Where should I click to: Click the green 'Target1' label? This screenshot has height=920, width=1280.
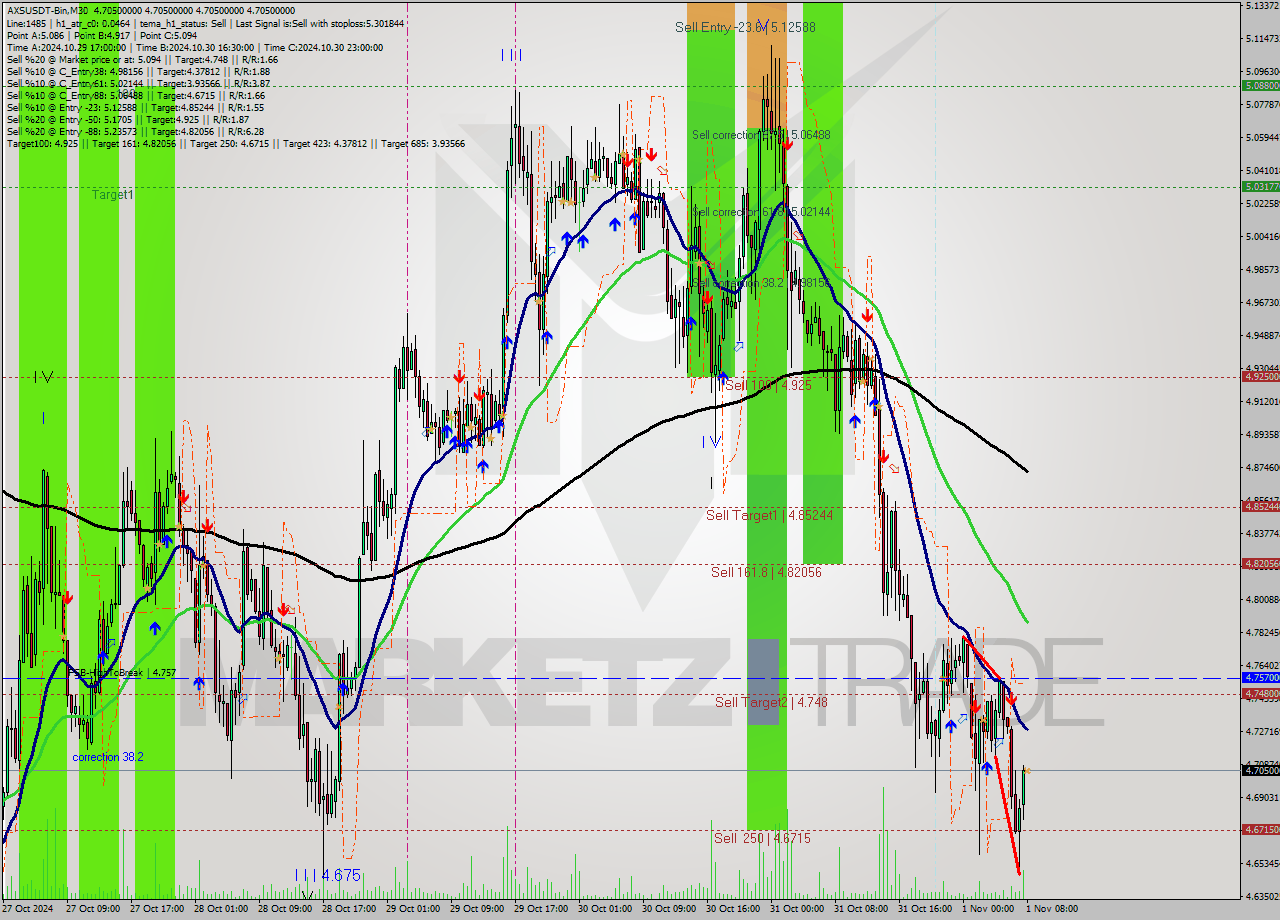(112, 195)
